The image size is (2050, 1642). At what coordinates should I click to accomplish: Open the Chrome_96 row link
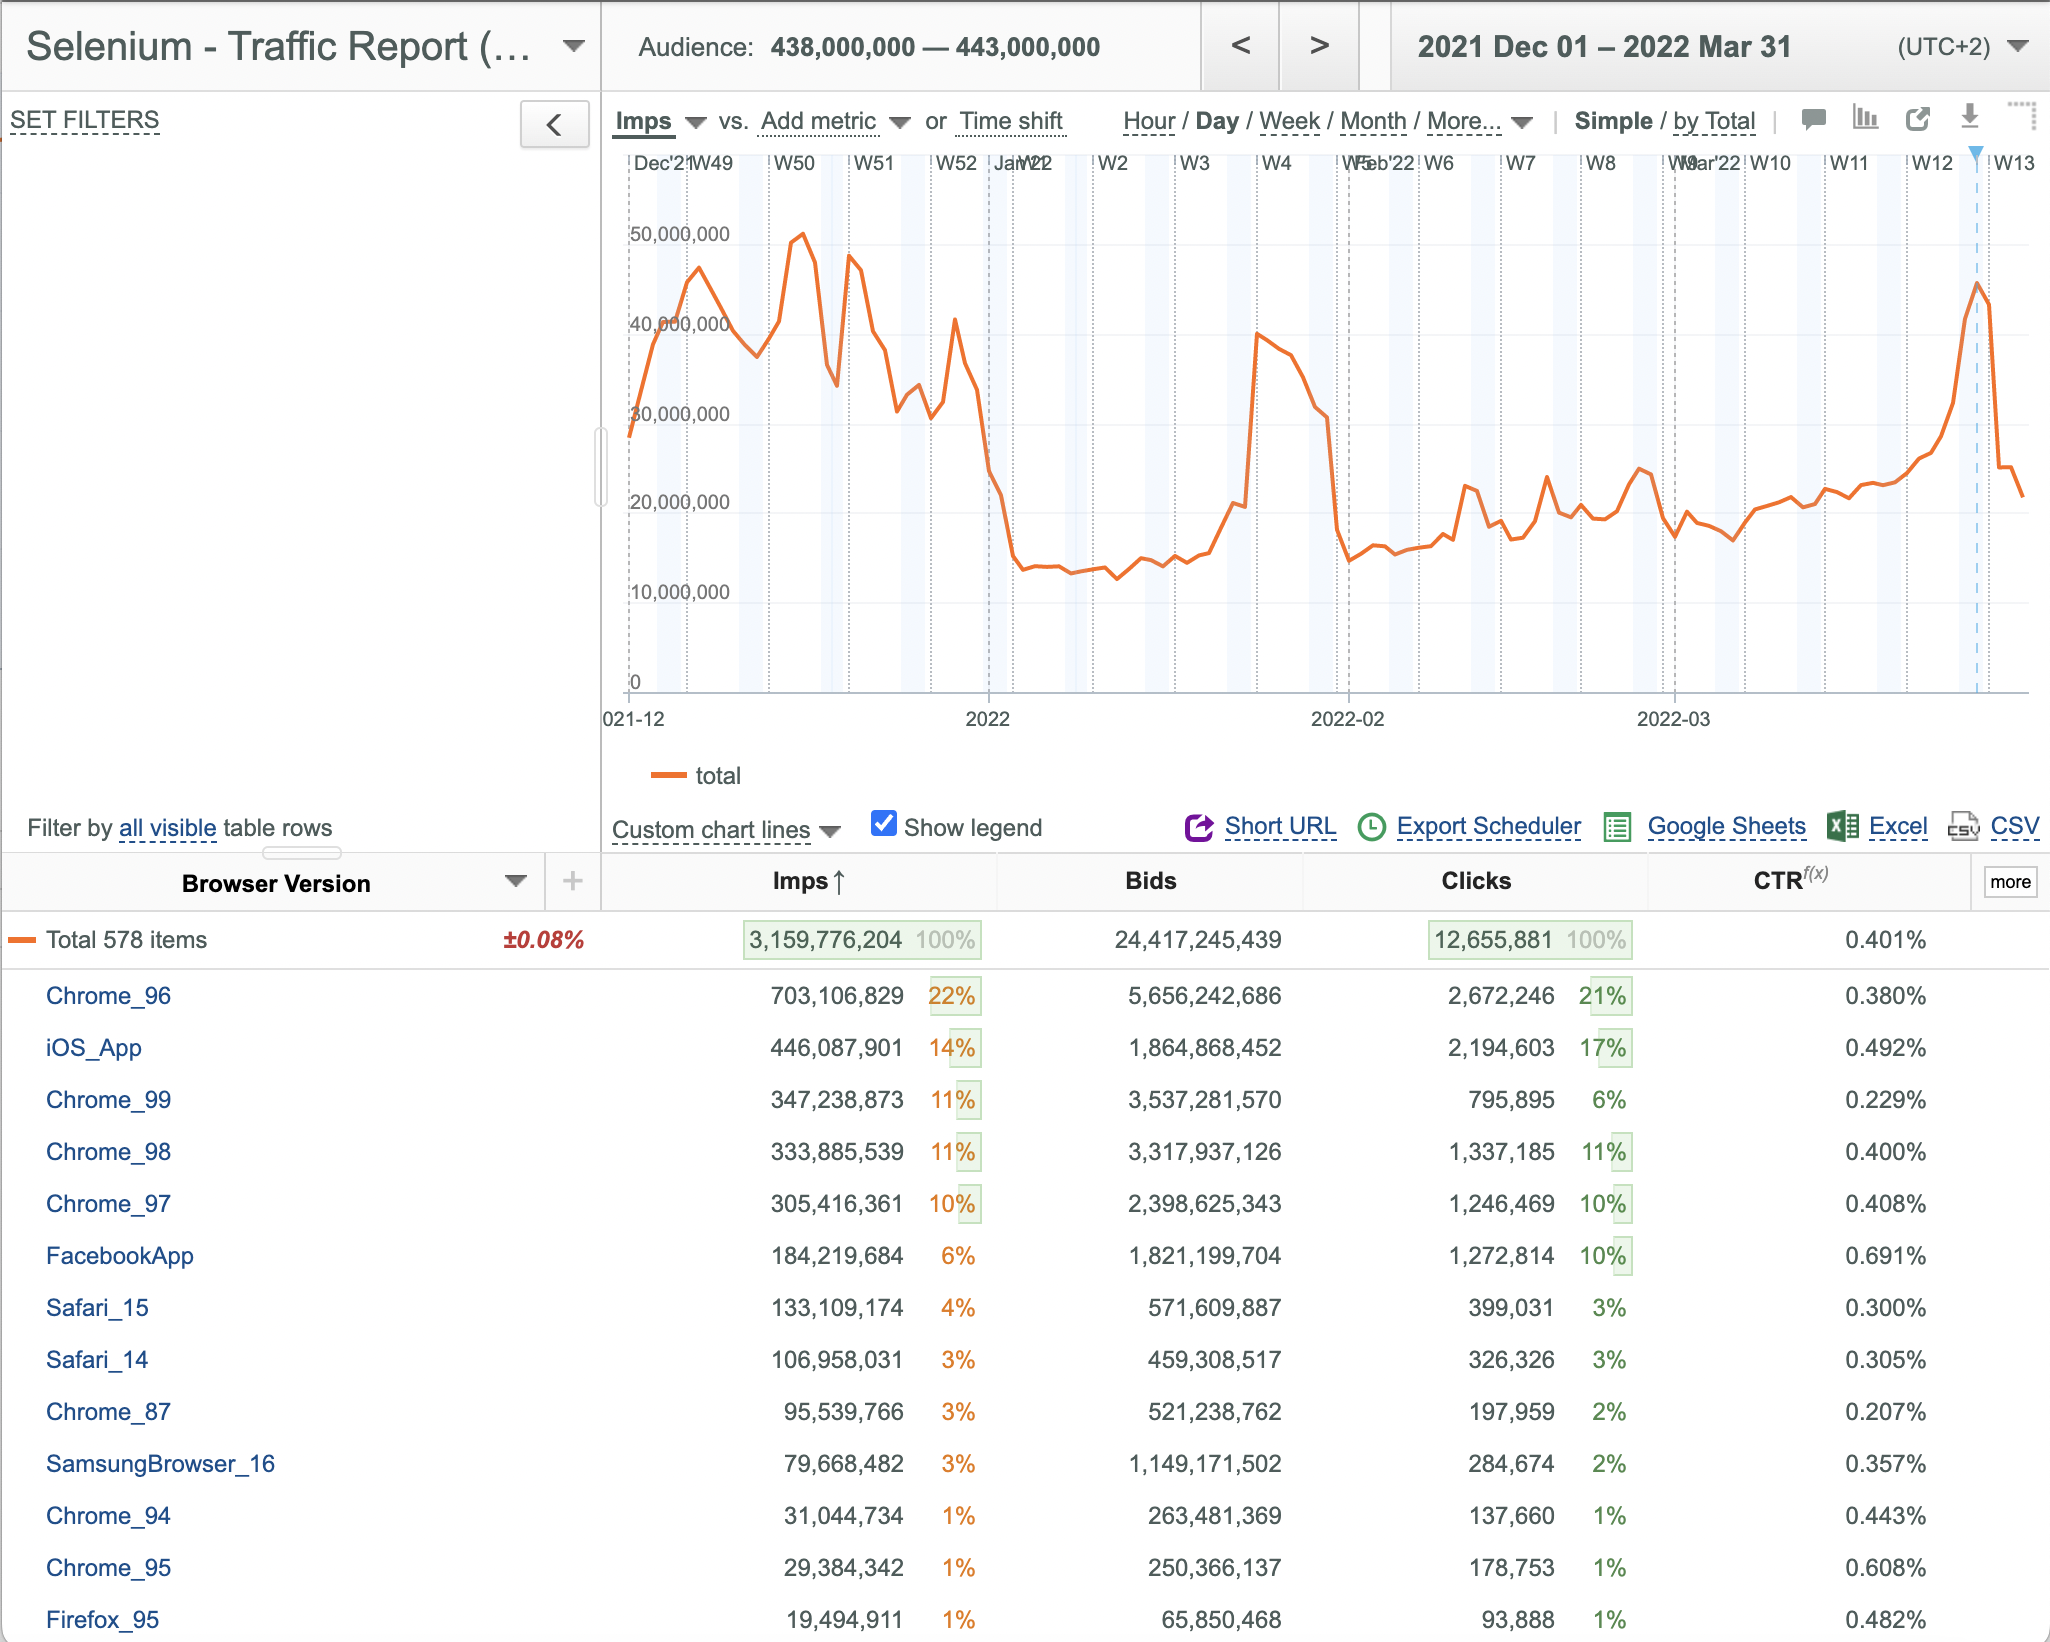(x=108, y=996)
